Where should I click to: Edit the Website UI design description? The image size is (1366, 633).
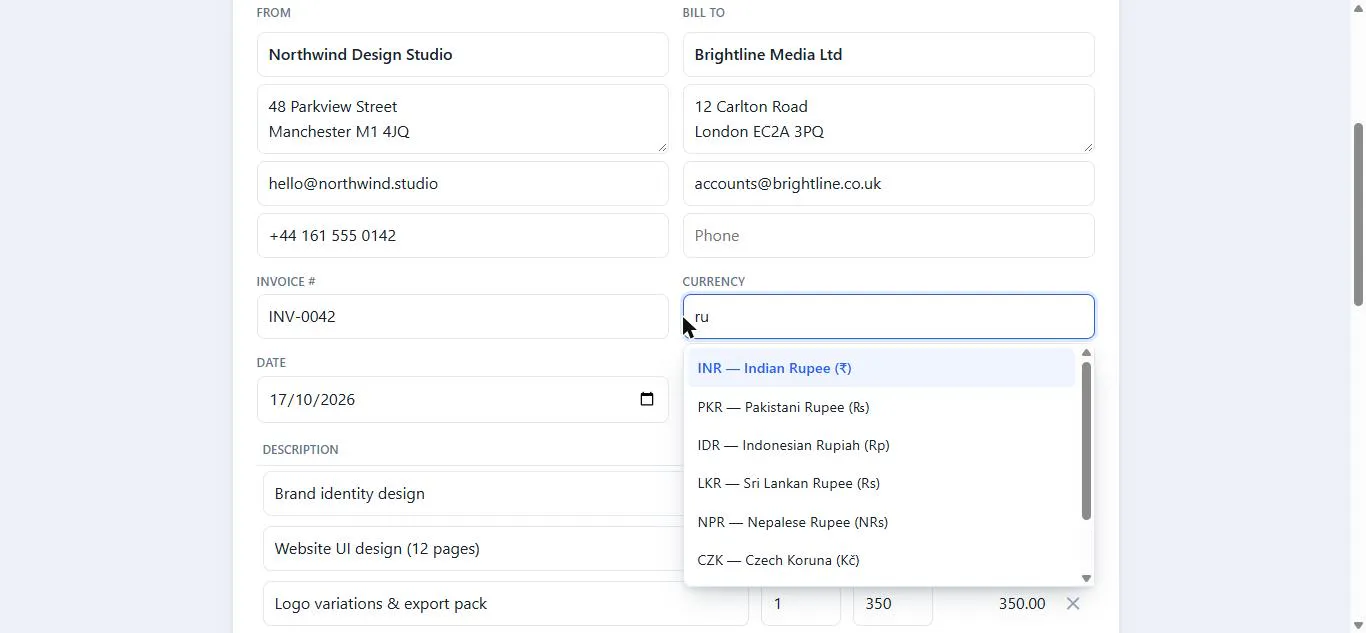click(x=473, y=549)
